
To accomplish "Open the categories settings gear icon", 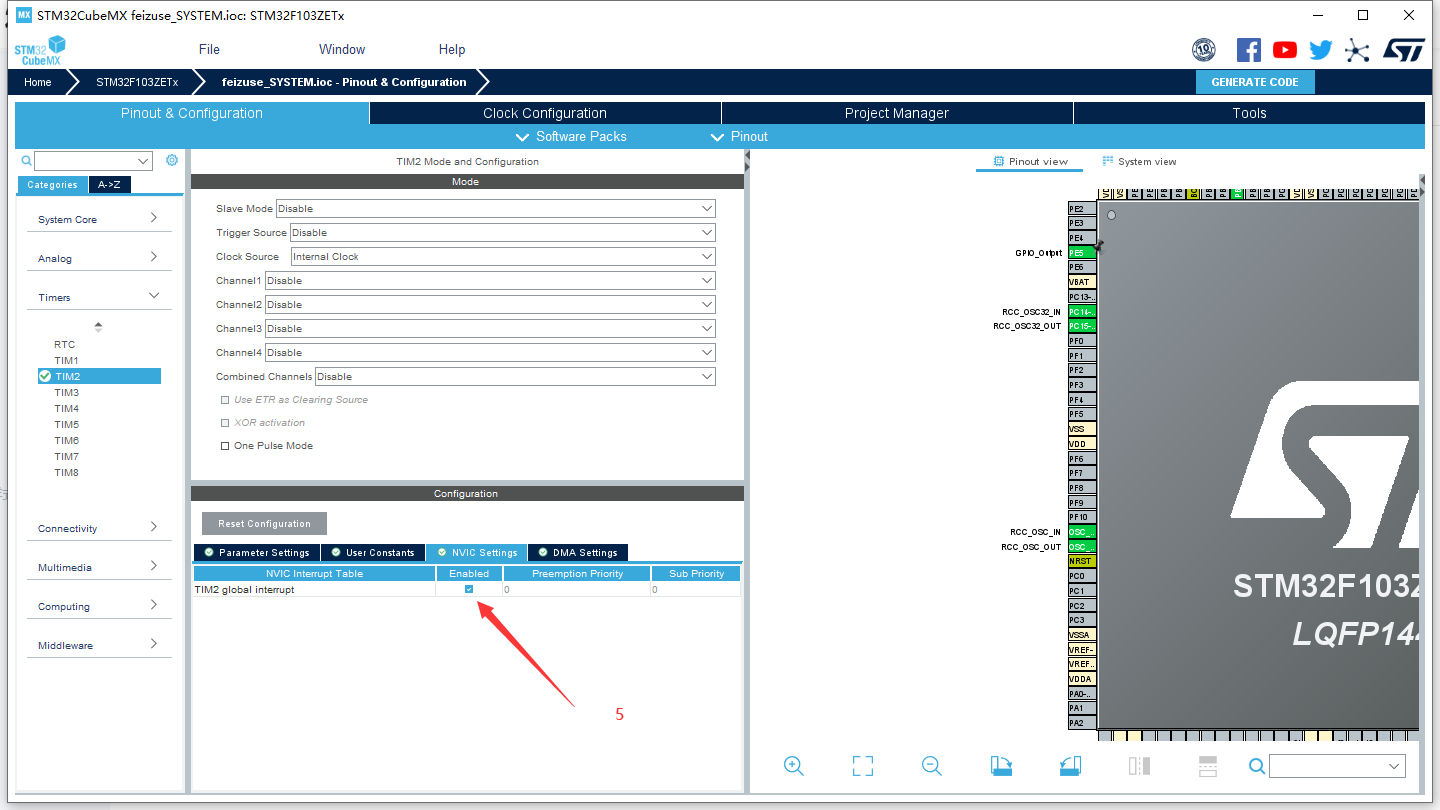I will [172, 160].
